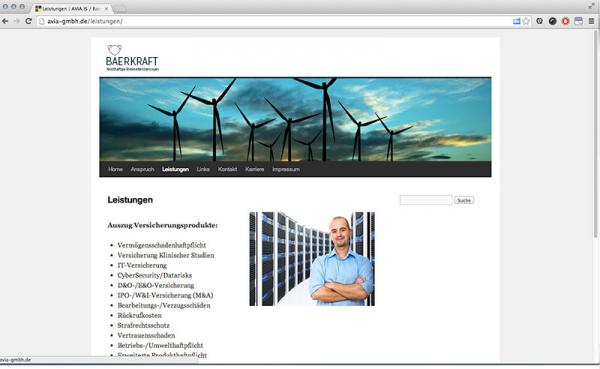Click the Suche button
The height and width of the screenshot is (369, 600).
coord(464,200)
